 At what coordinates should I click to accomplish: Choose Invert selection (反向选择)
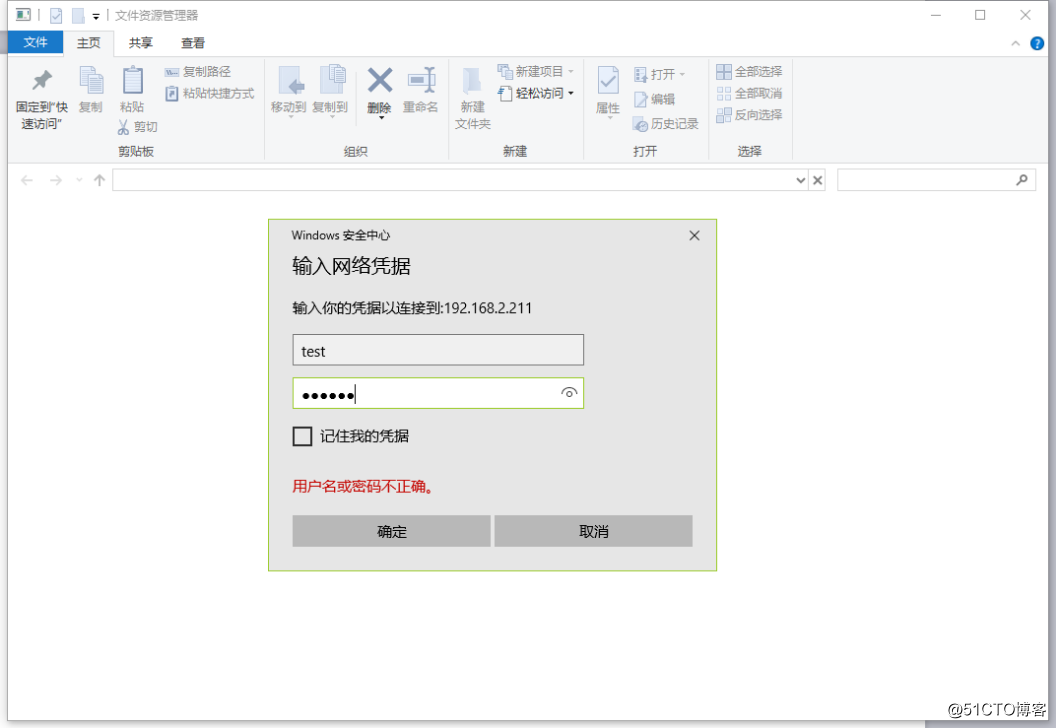coord(750,114)
